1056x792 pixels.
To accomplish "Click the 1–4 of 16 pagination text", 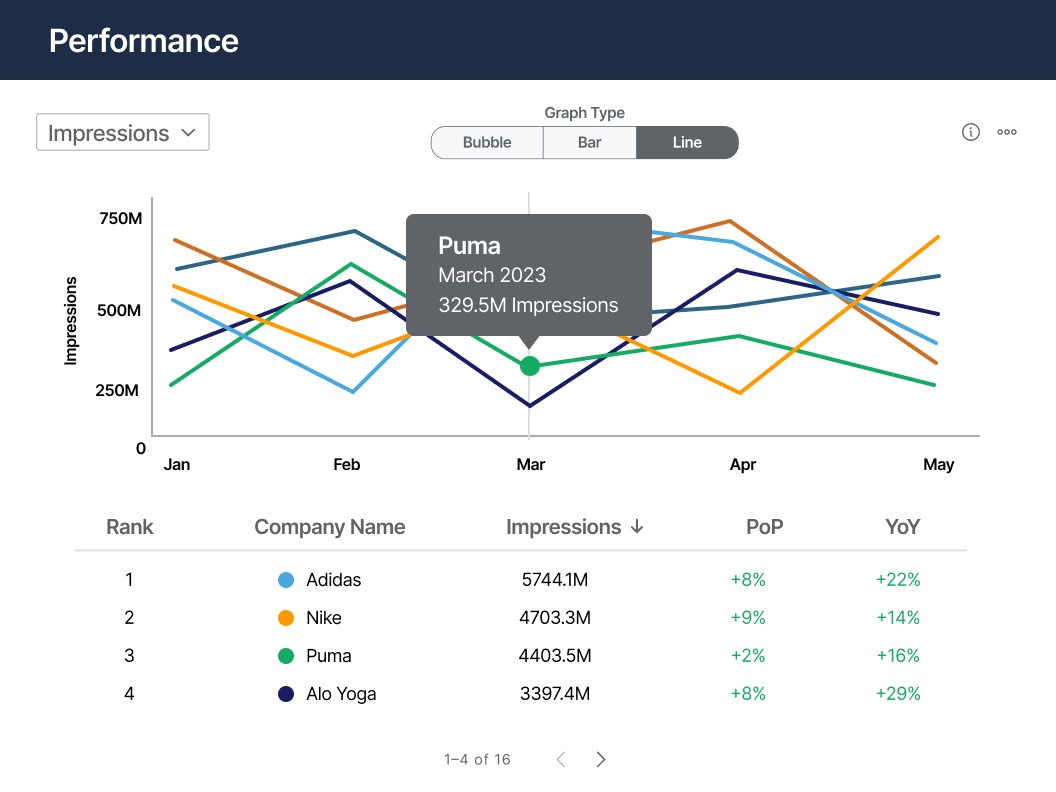I will tap(477, 760).
